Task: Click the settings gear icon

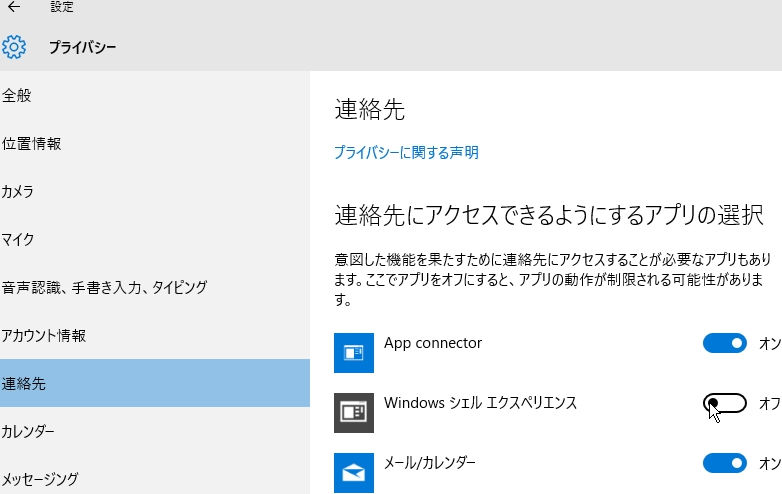Action: pyautogui.click(x=14, y=47)
